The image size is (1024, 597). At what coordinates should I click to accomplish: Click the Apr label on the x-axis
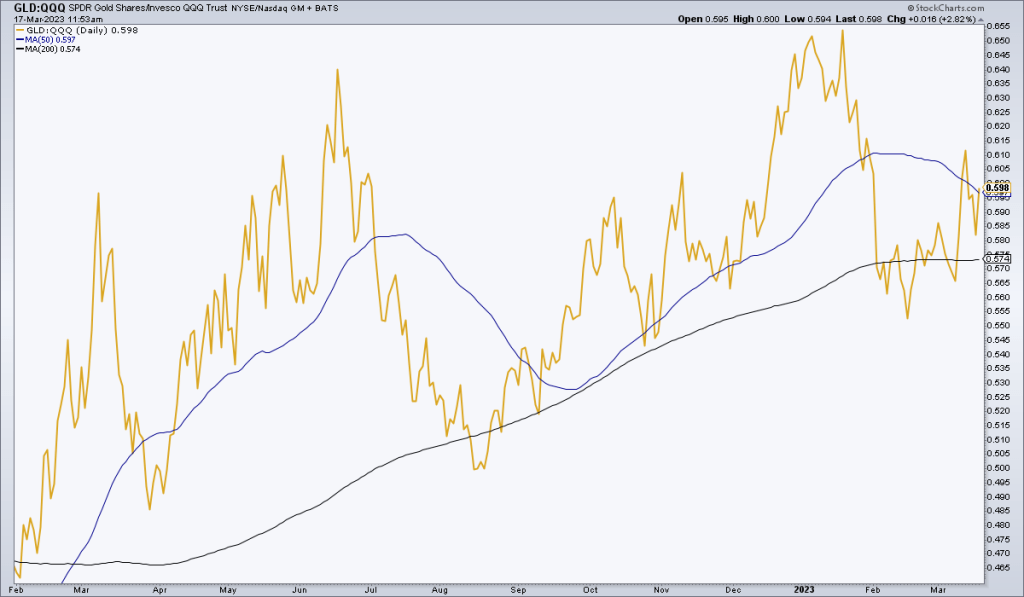pos(159,590)
